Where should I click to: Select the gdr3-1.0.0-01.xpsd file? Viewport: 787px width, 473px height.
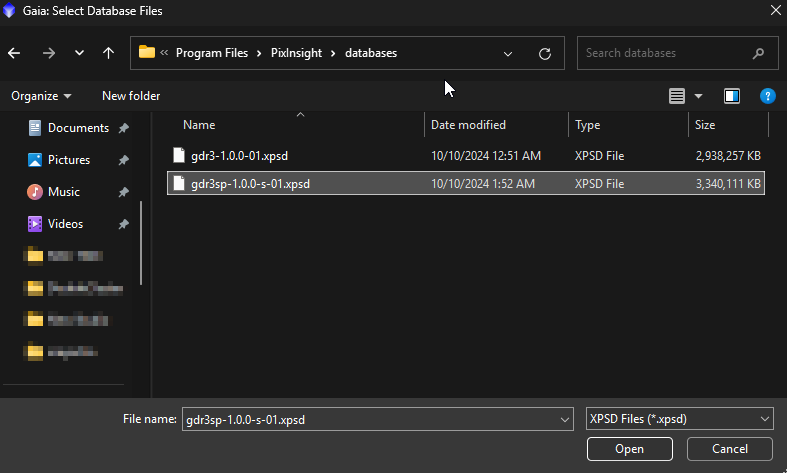pos(239,156)
